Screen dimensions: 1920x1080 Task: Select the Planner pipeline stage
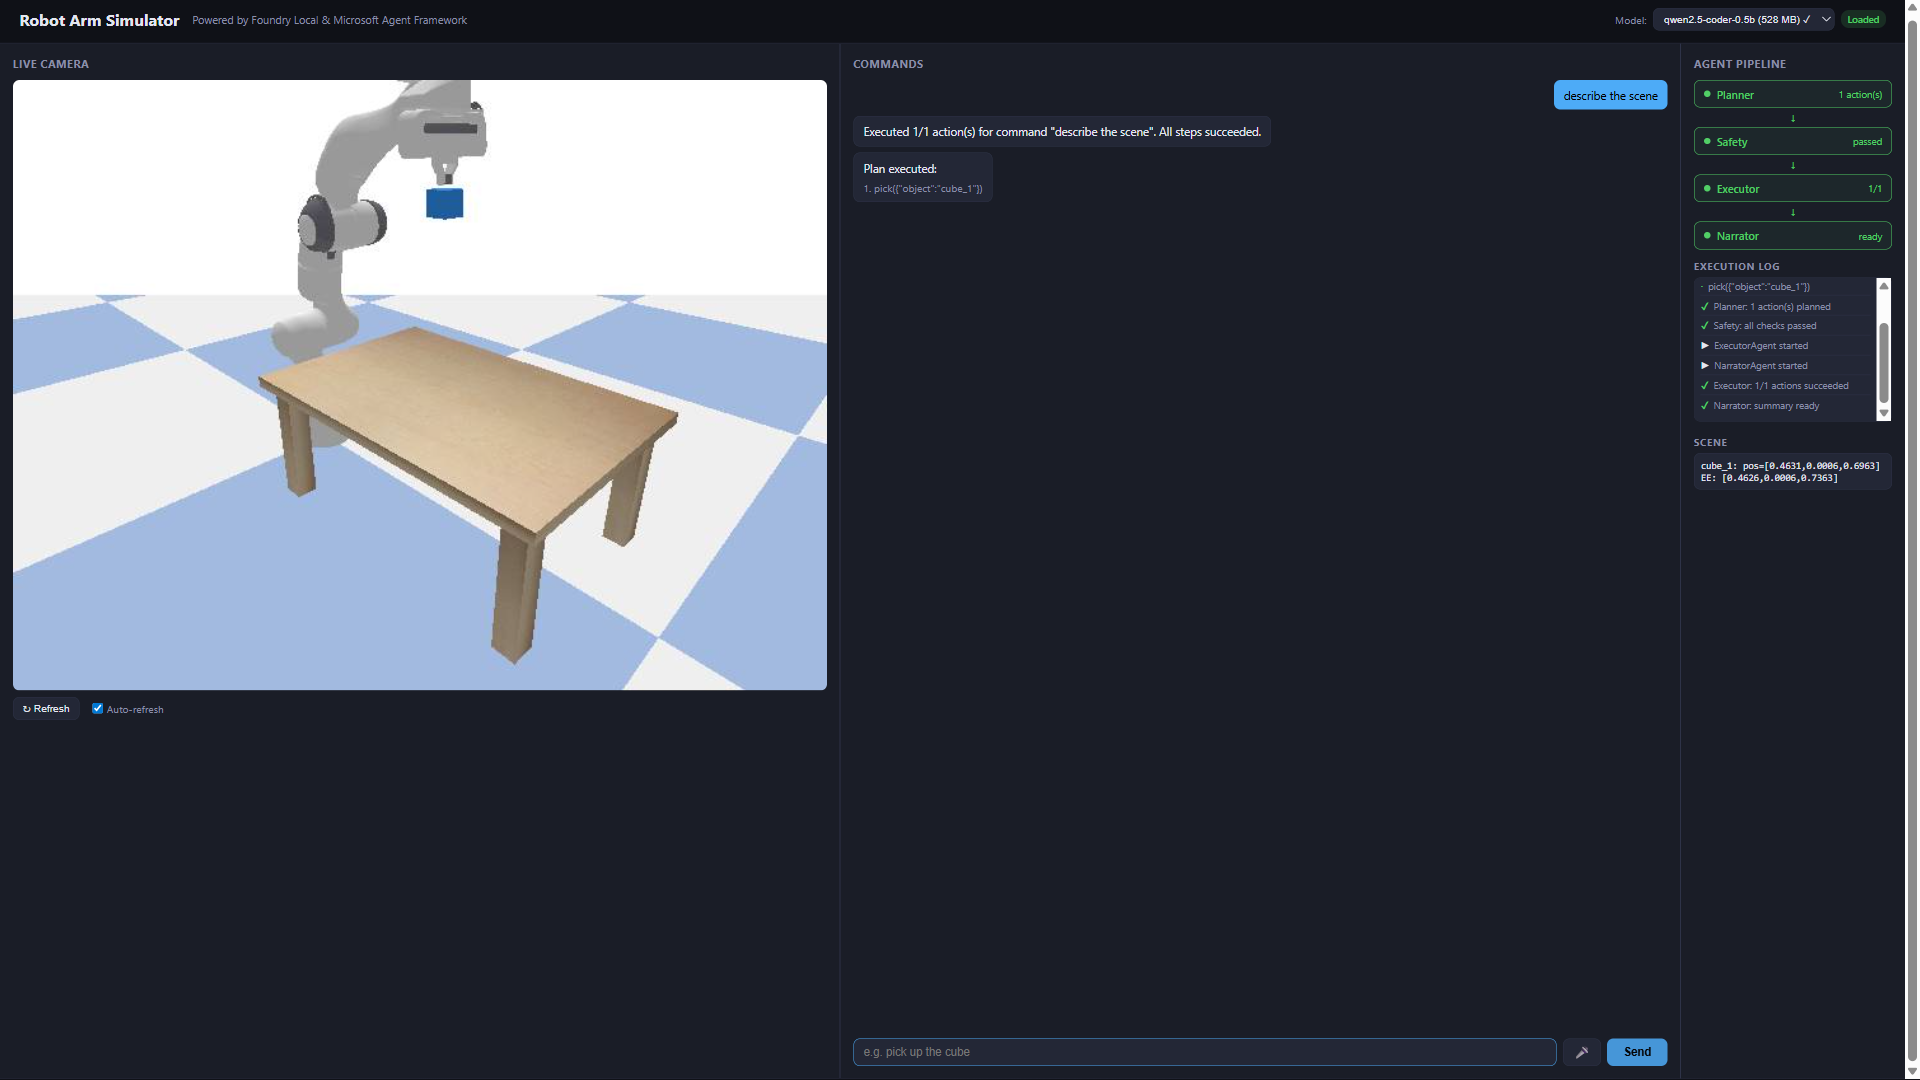pos(1791,95)
